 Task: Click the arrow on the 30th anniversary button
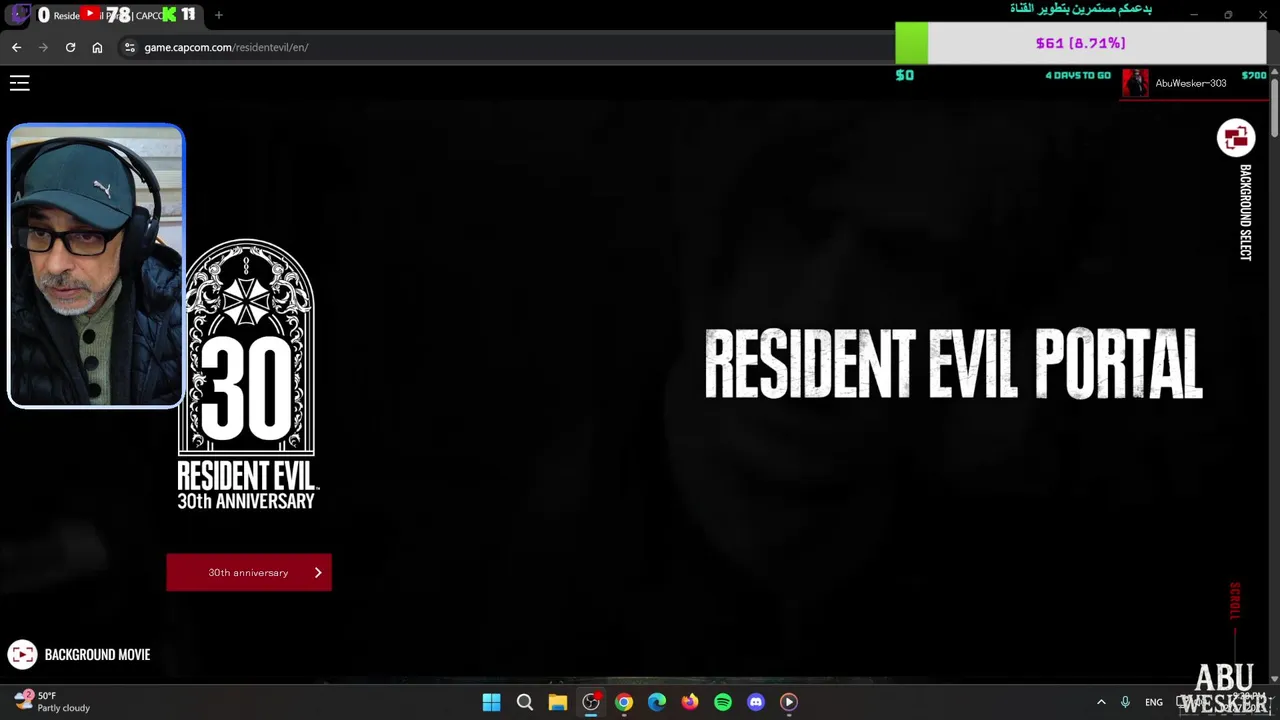[x=318, y=573]
